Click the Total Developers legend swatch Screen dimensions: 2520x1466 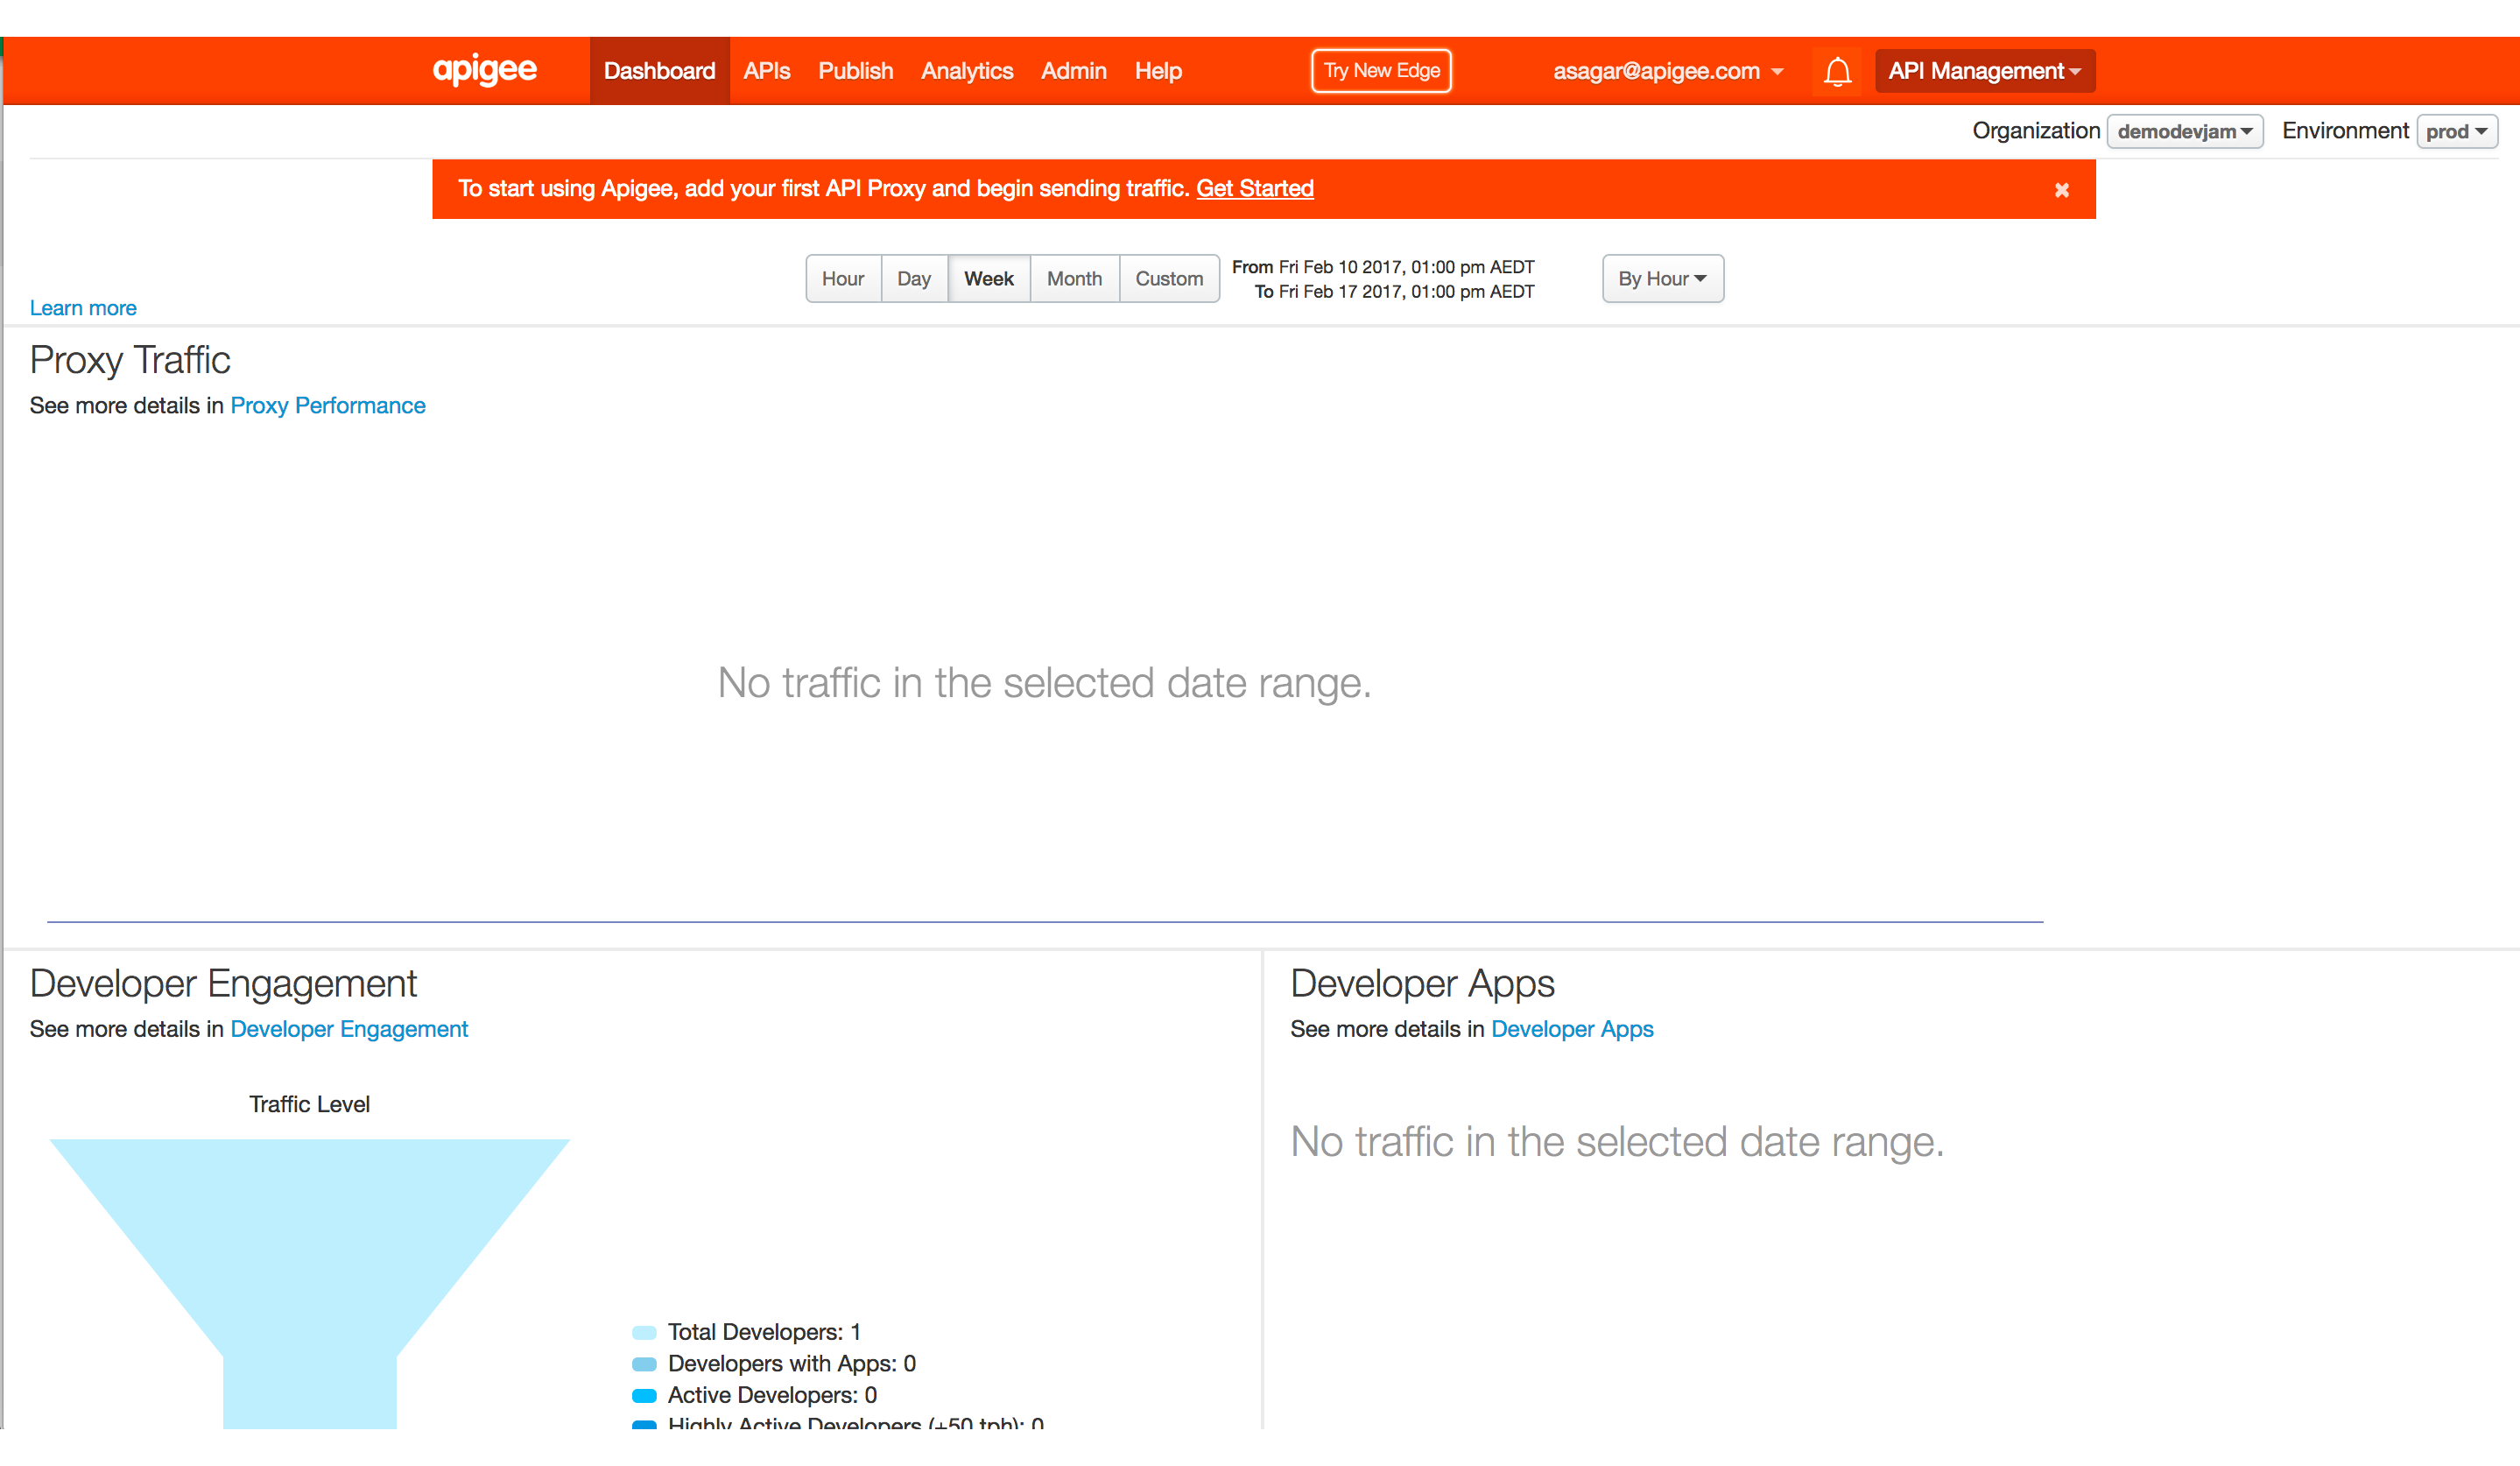(644, 1332)
